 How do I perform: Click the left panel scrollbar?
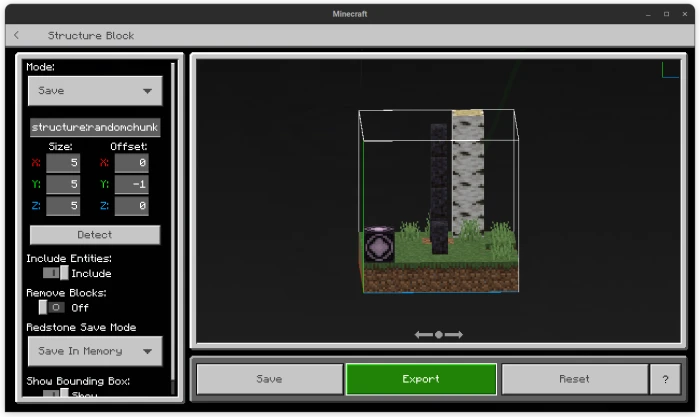pyautogui.click(x=173, y=228)
